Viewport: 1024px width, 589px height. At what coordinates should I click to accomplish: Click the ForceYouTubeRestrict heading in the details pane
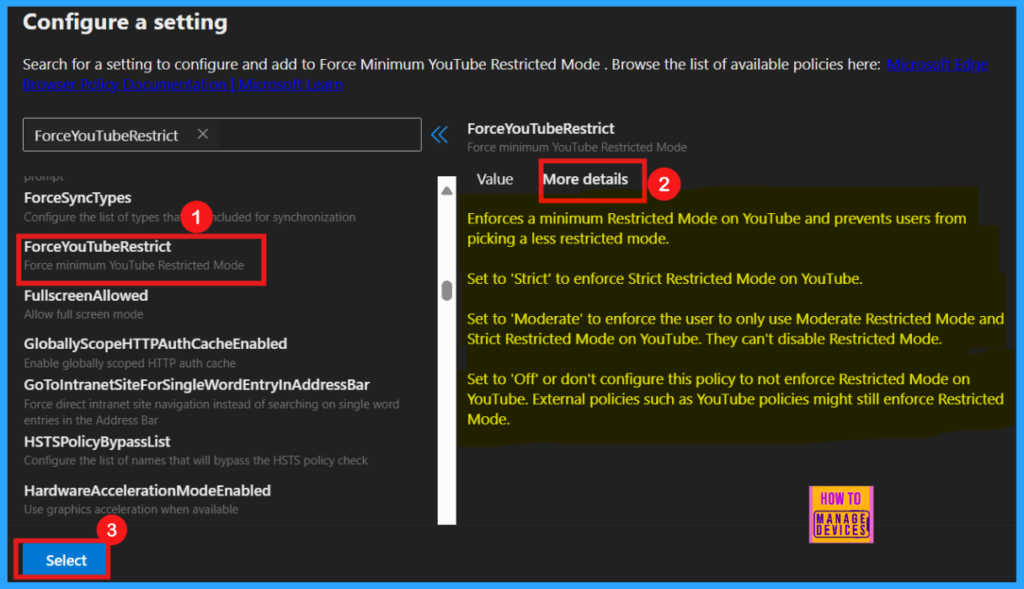(541, 129)
